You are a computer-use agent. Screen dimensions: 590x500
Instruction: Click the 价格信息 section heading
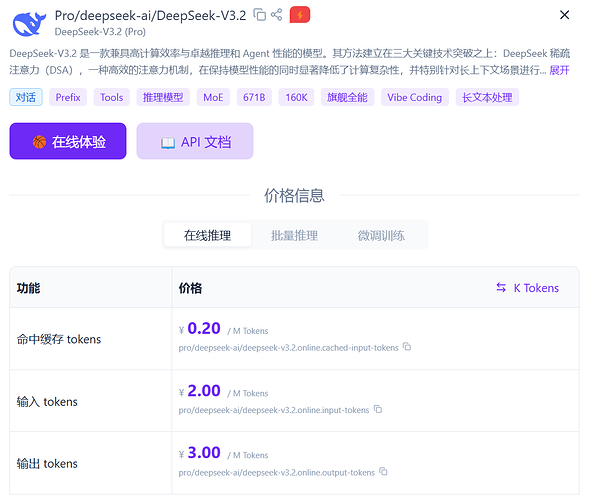[x=294, y=196]
